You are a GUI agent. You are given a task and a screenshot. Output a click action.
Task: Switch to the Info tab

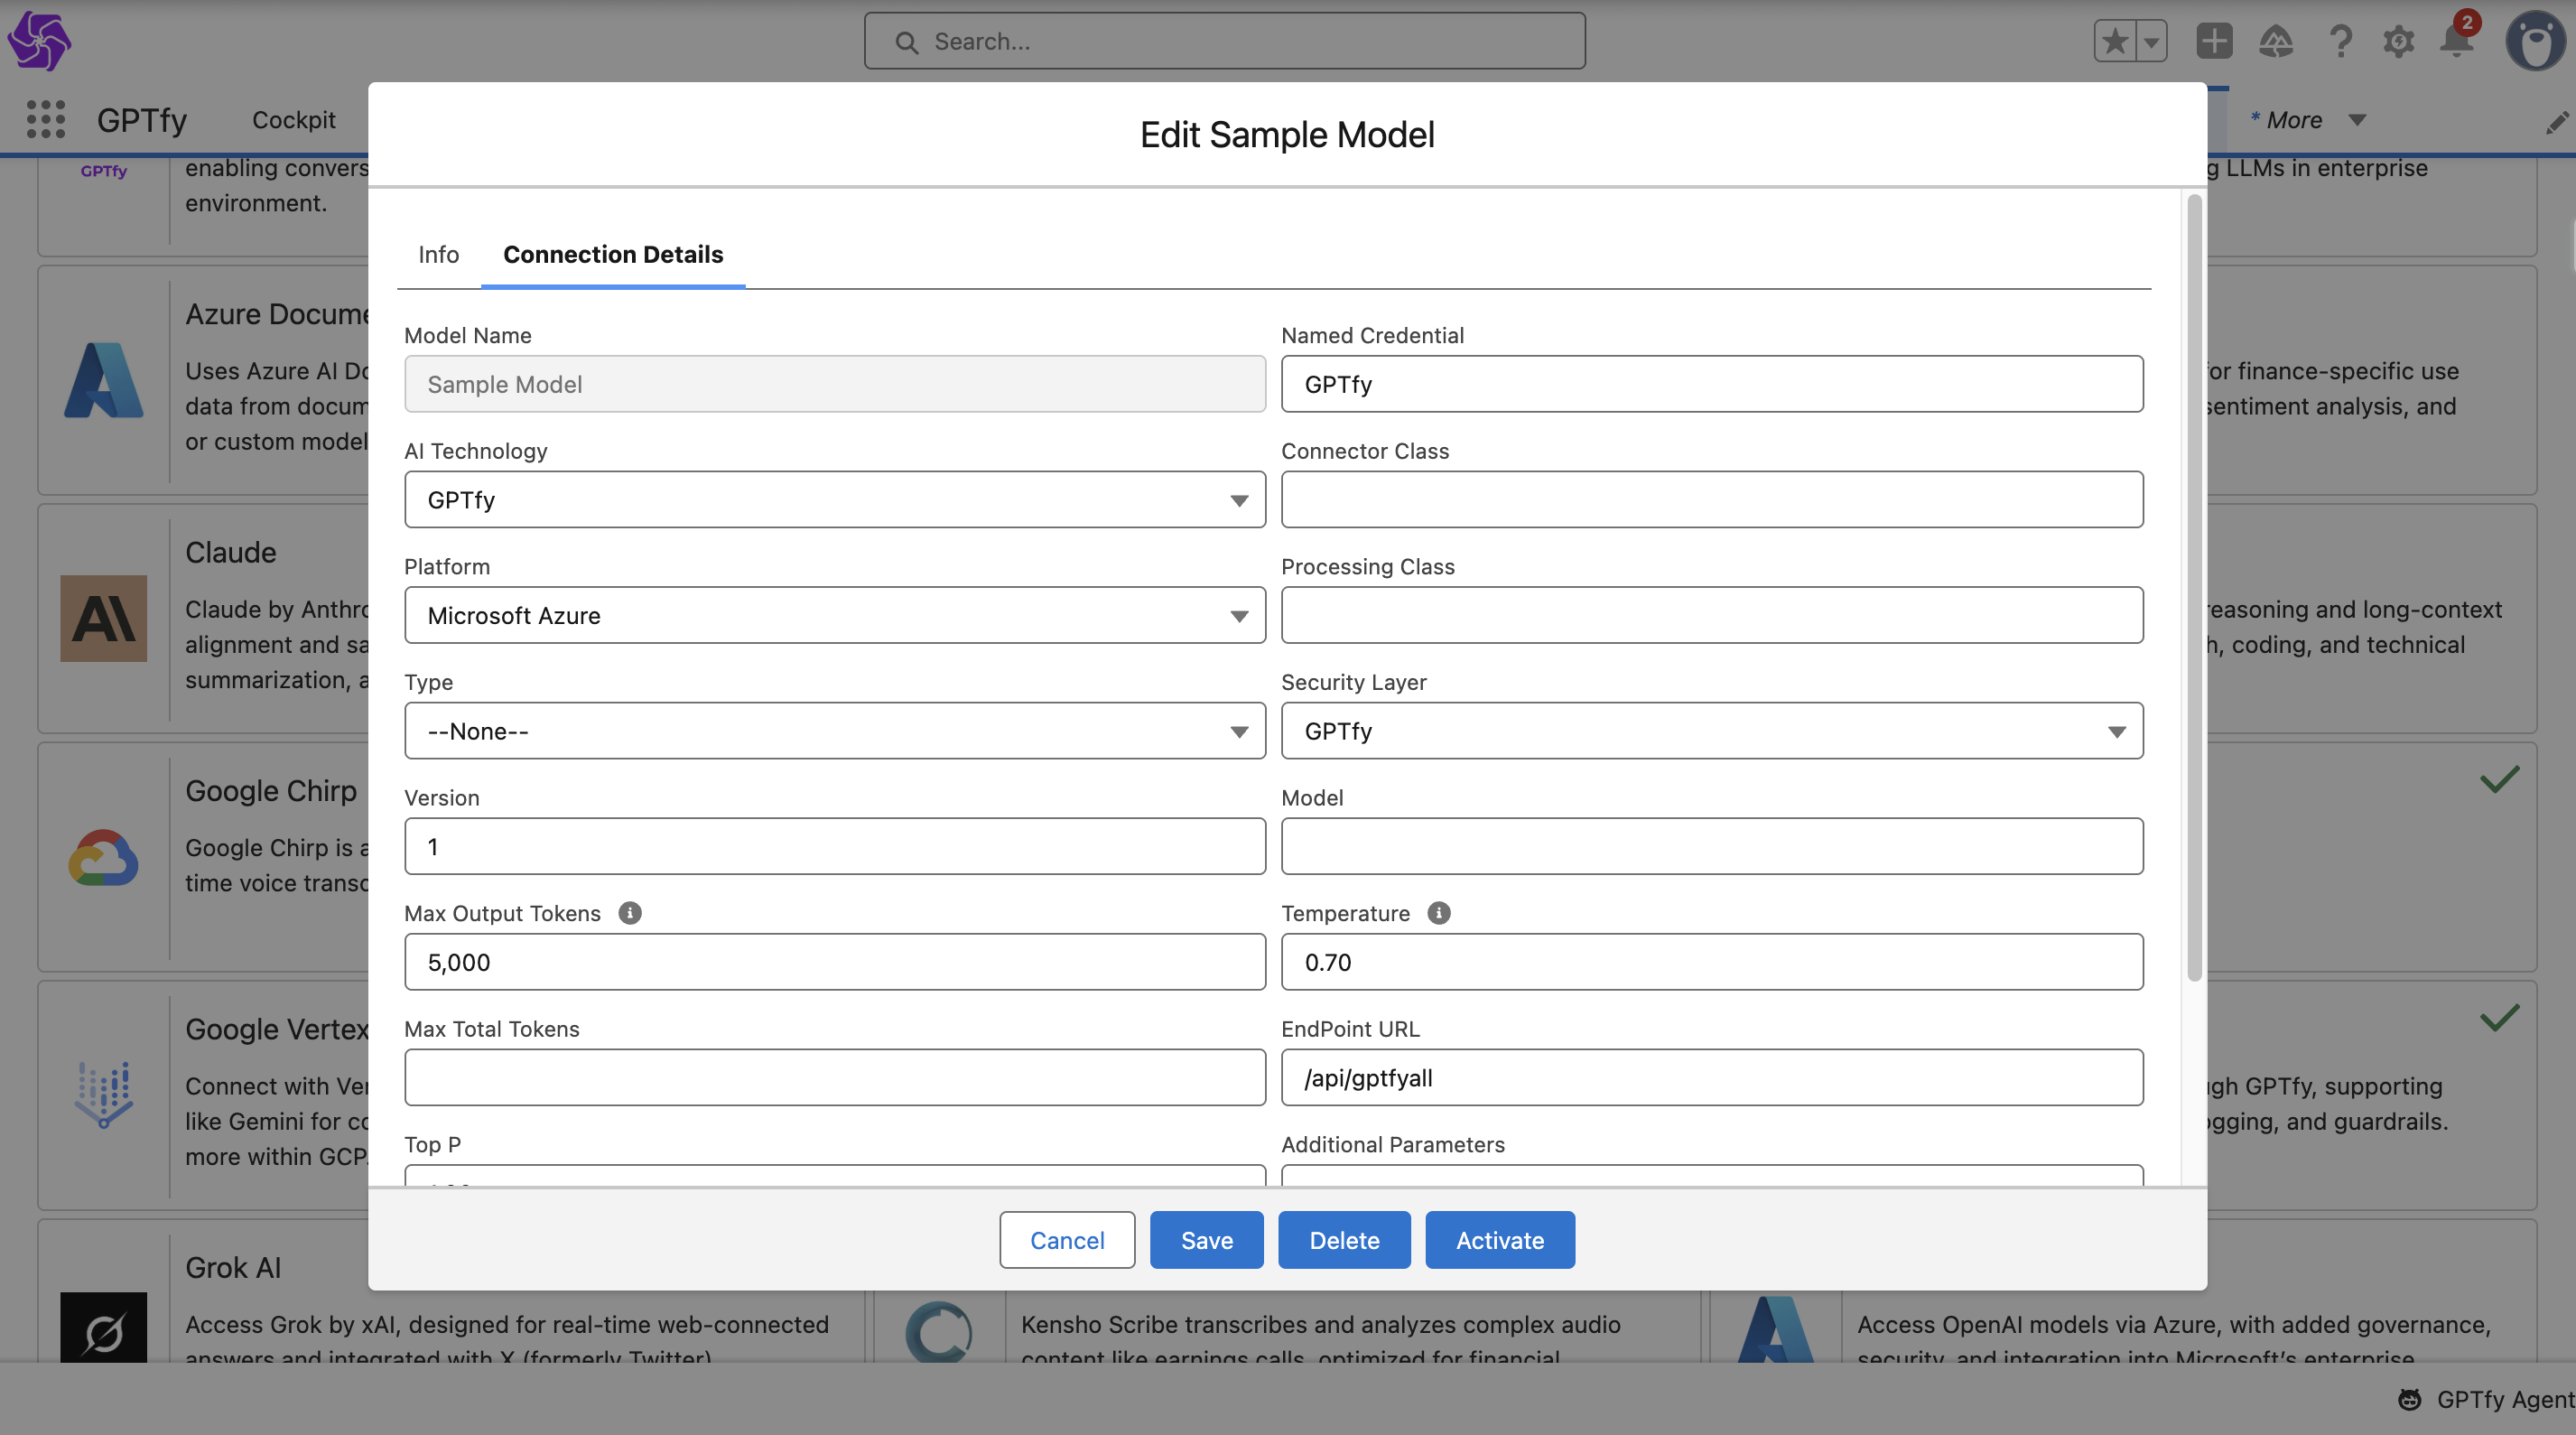pos(438,254)
